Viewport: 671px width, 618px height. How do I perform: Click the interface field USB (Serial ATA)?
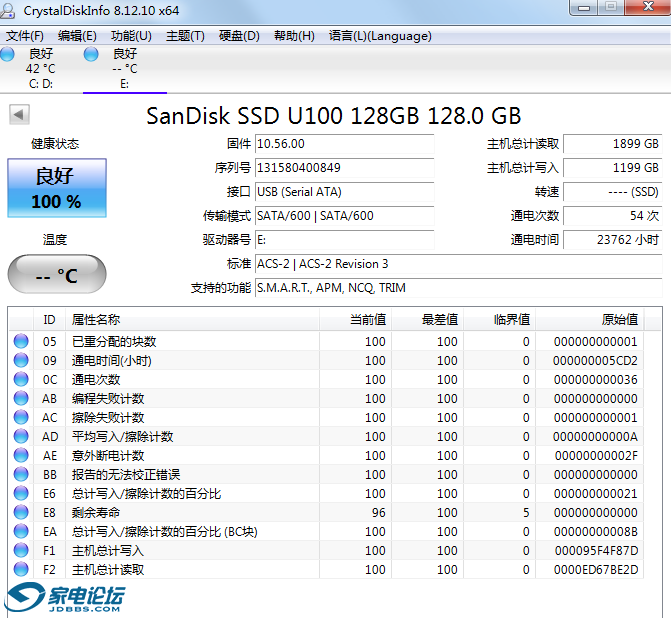344,192
